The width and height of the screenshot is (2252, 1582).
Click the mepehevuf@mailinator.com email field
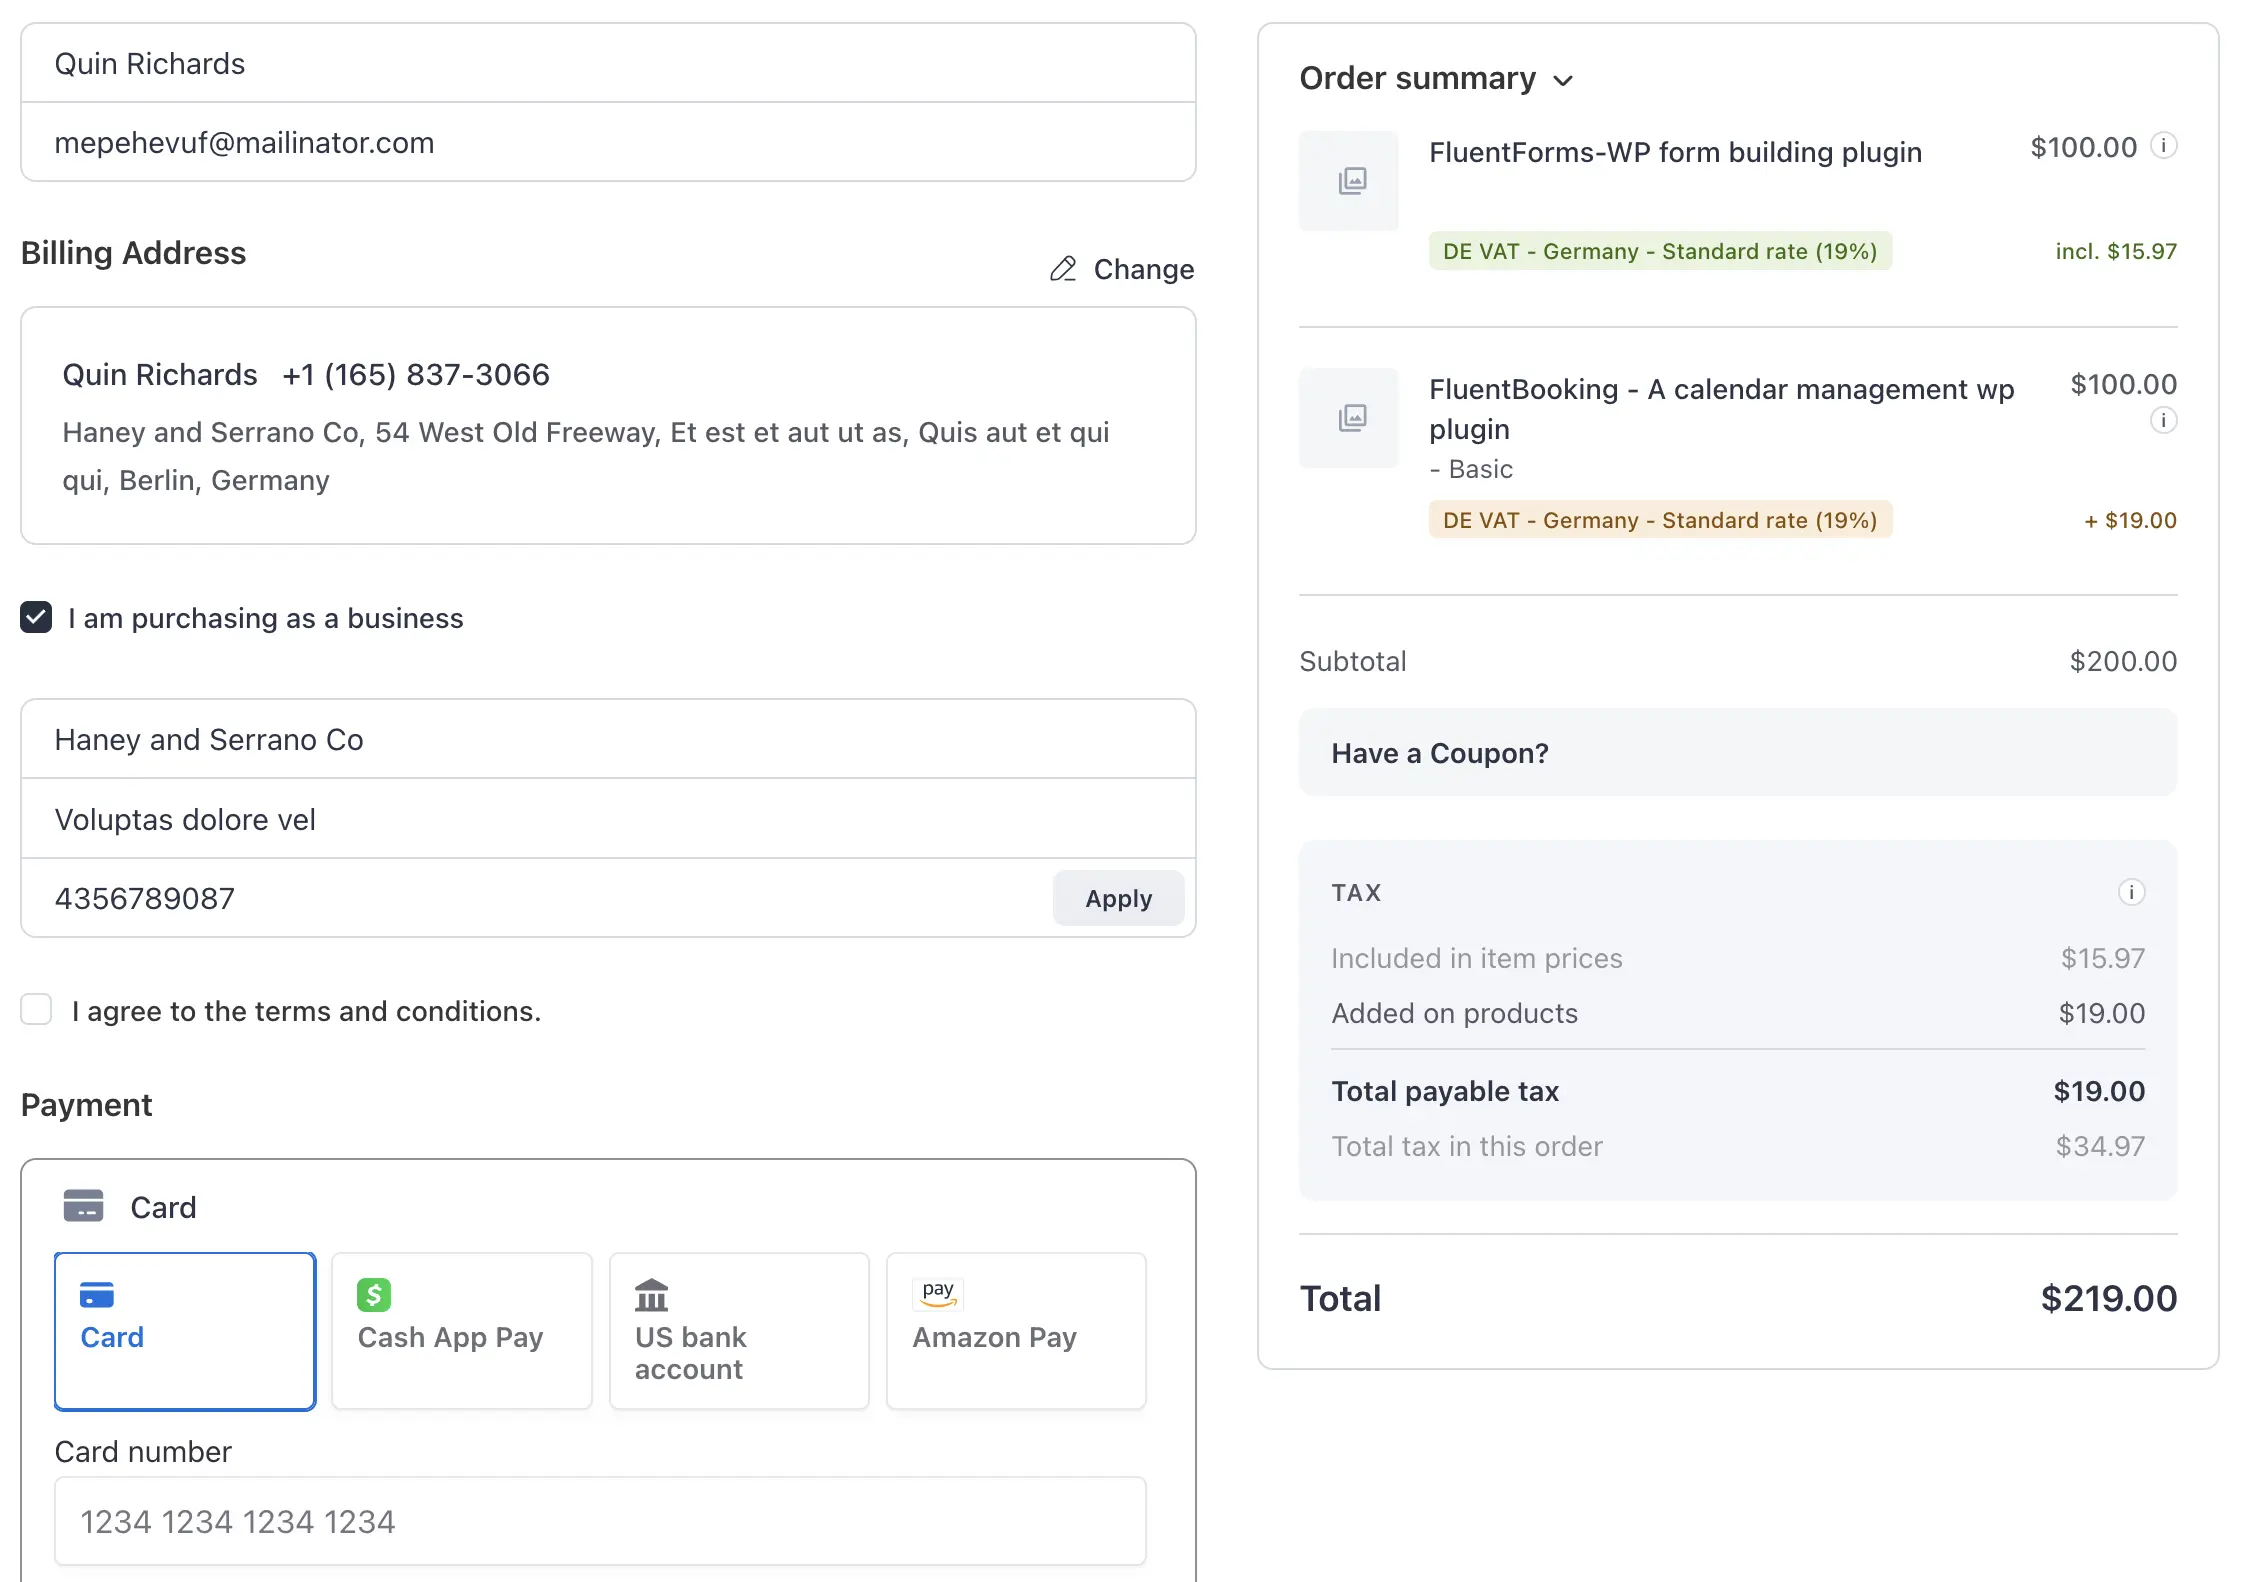[608, 142]
